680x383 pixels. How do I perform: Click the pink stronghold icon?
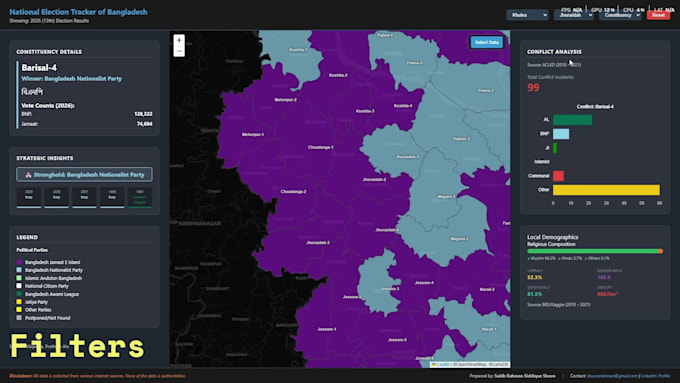tap(28, 175)
